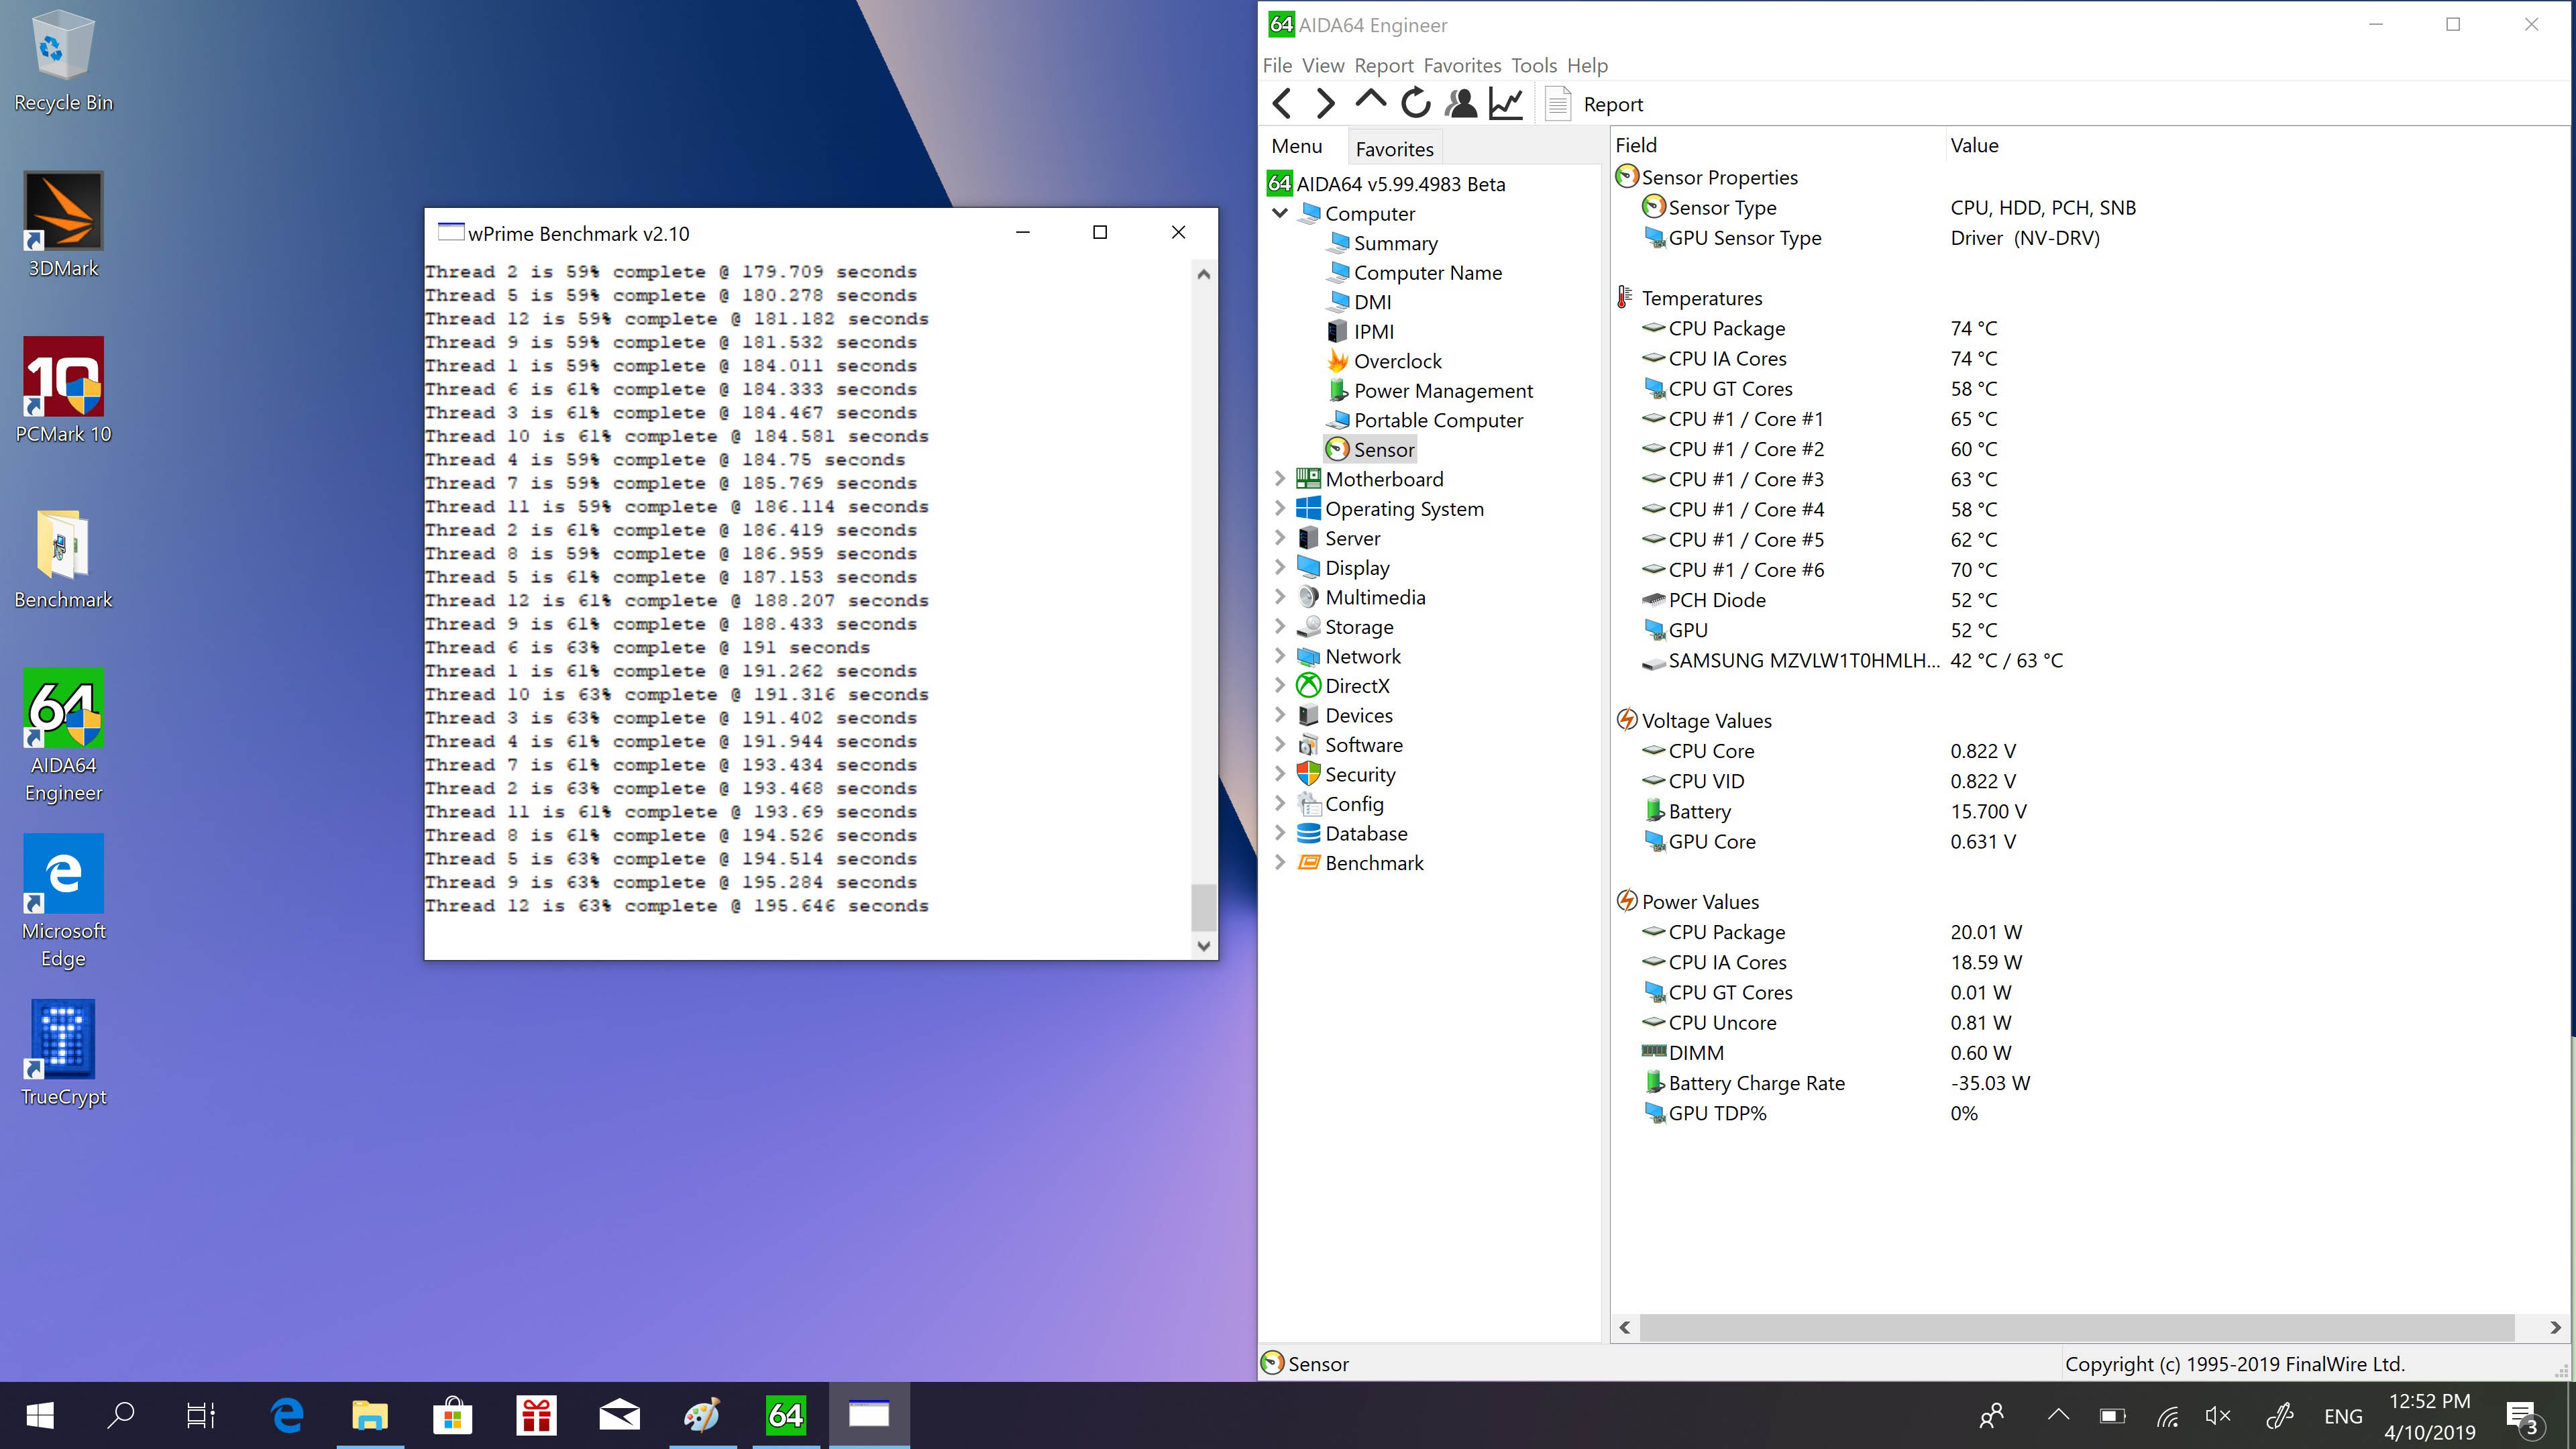Select the Database tree item
This screenshot has width=2576, height=1449.
pos(1353,833)
